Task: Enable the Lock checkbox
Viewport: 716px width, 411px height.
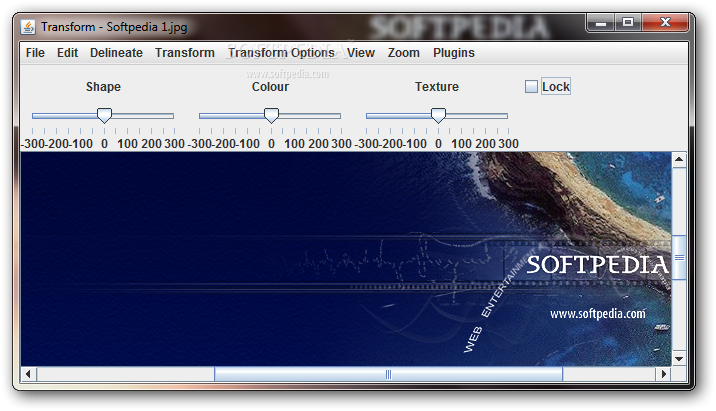Action: [531, 87]
